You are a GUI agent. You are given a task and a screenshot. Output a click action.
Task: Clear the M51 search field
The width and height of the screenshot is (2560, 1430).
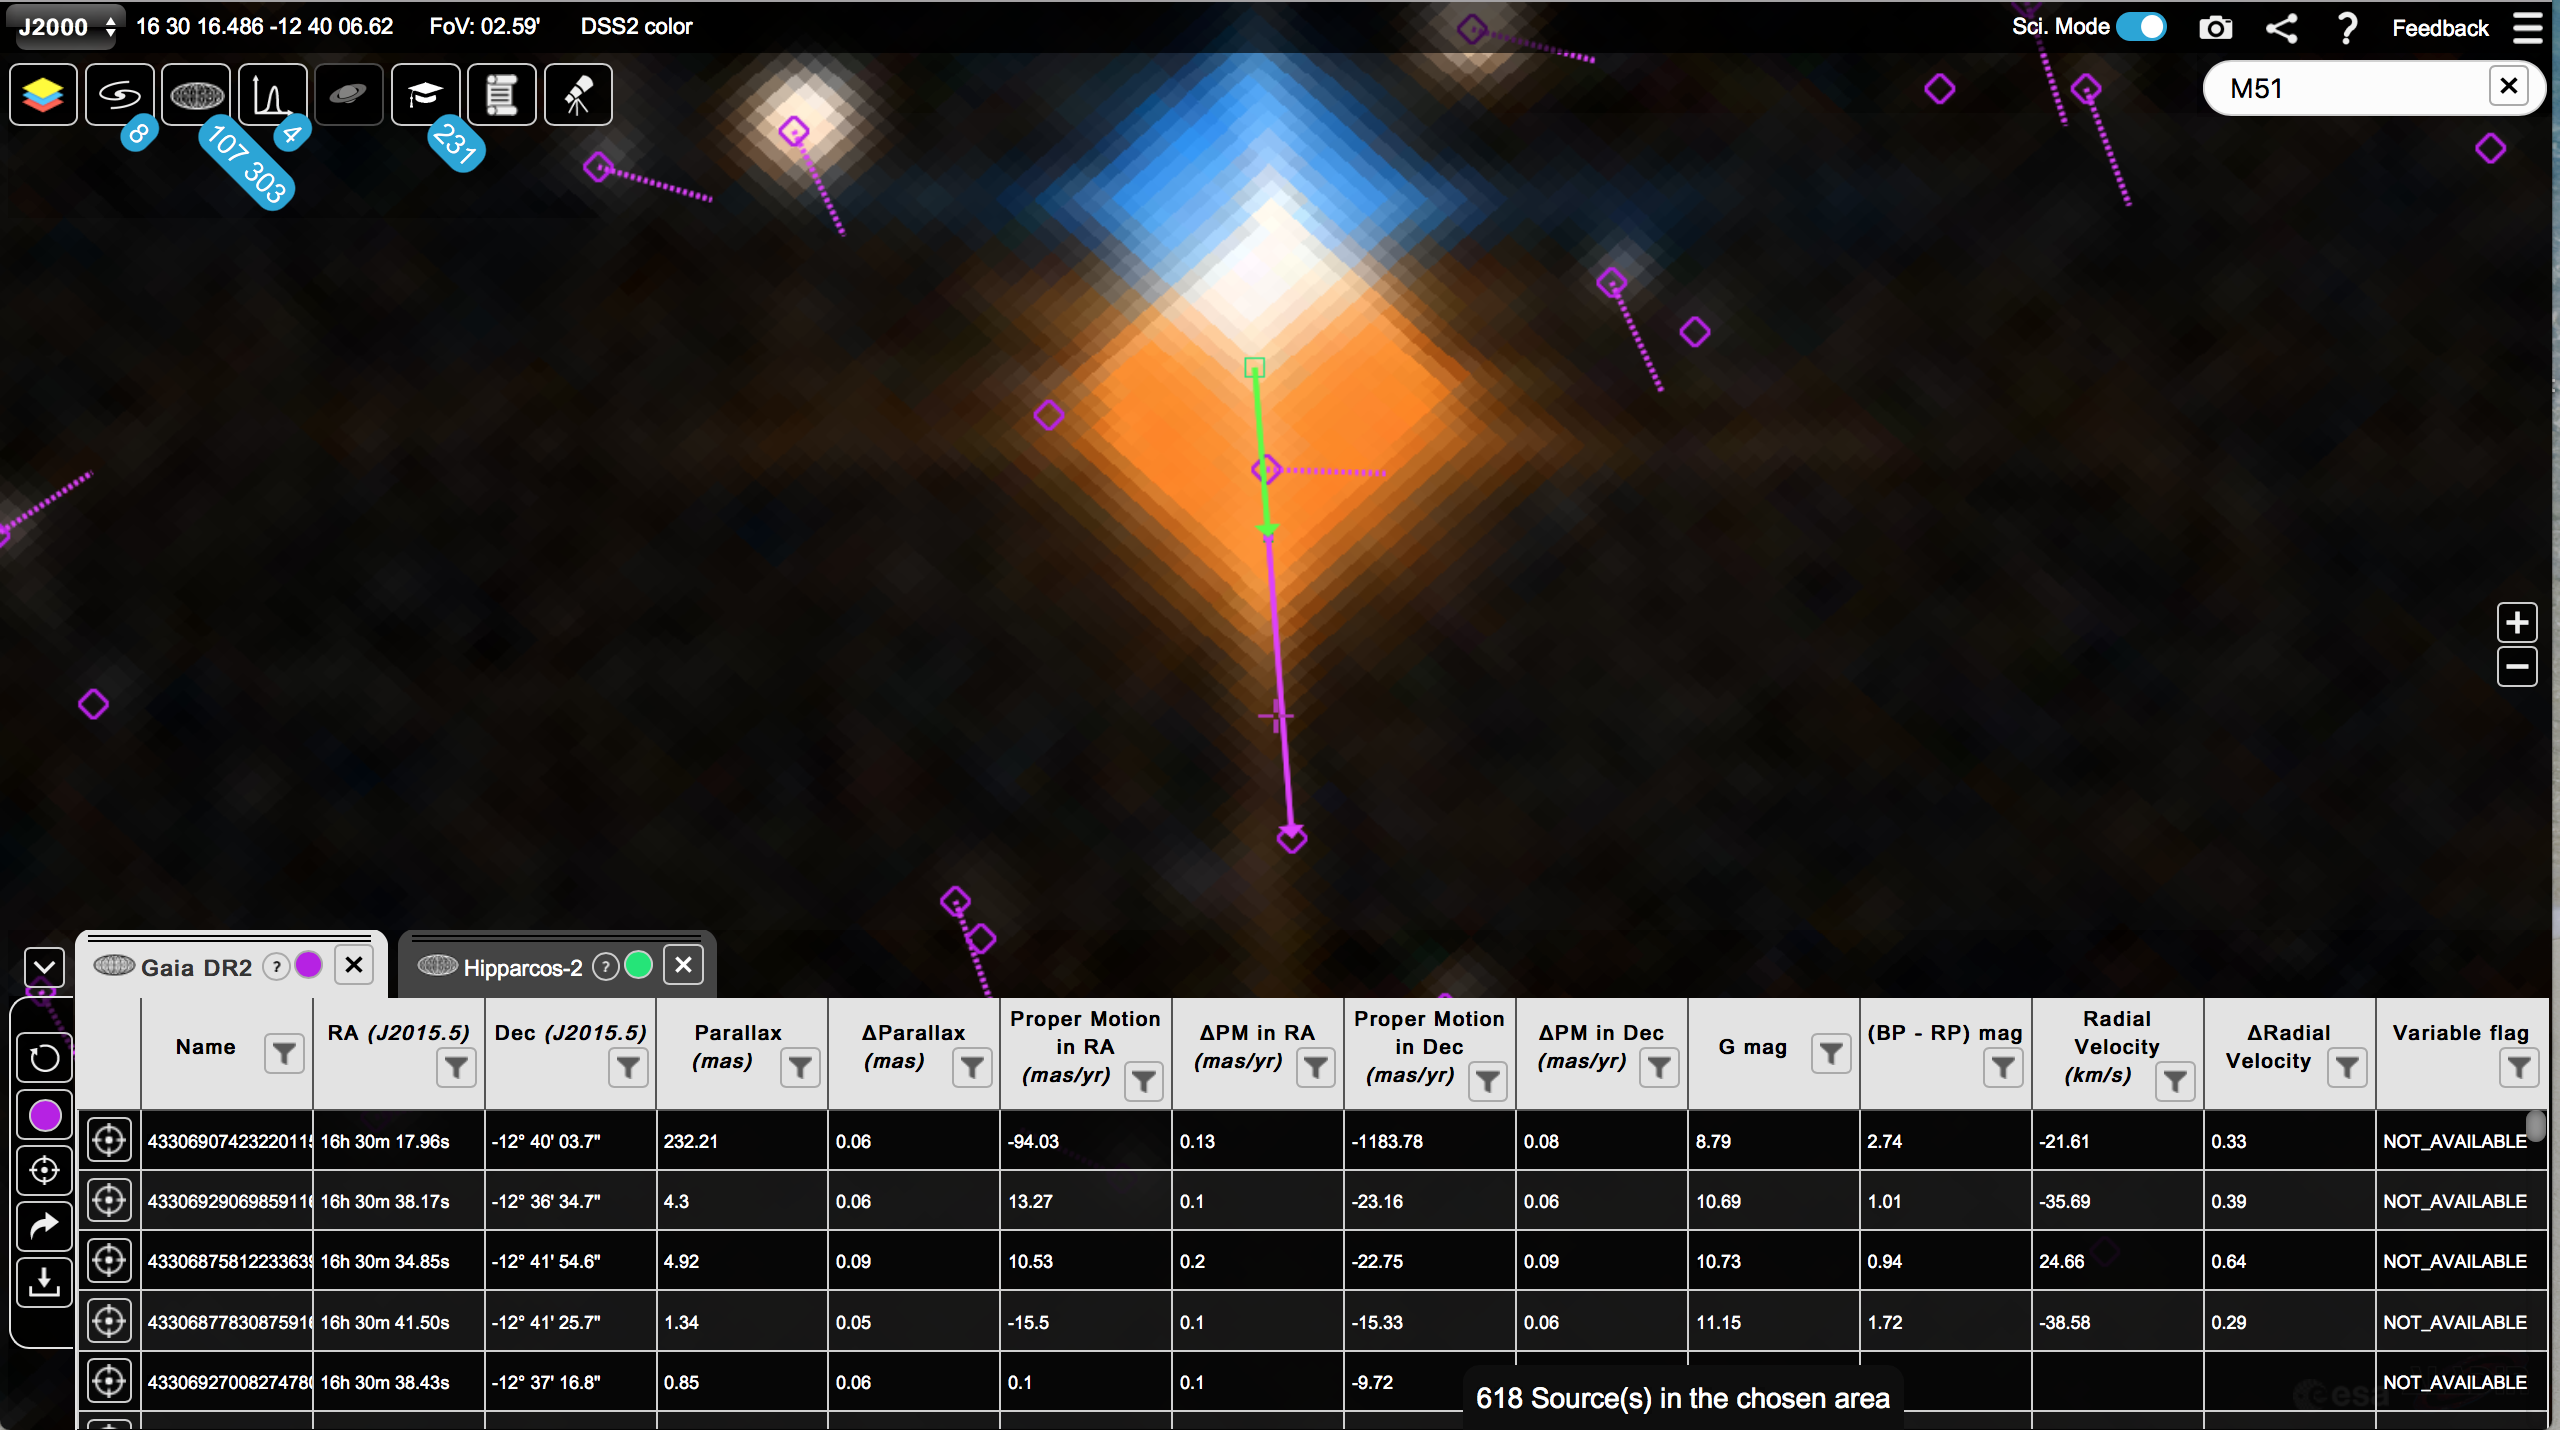coord(2508,87)
